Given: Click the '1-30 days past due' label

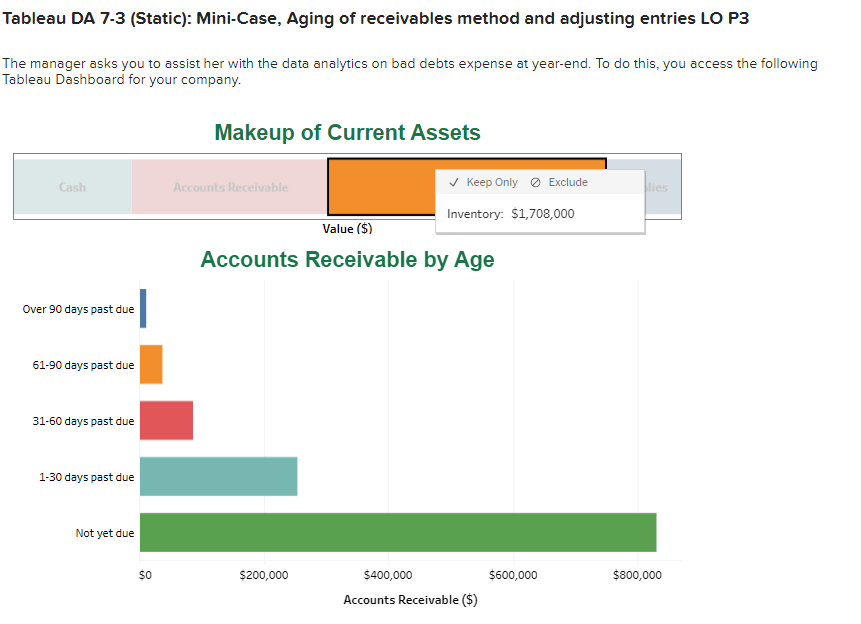Looking at the screenshot, I should [x=87, y=477].
